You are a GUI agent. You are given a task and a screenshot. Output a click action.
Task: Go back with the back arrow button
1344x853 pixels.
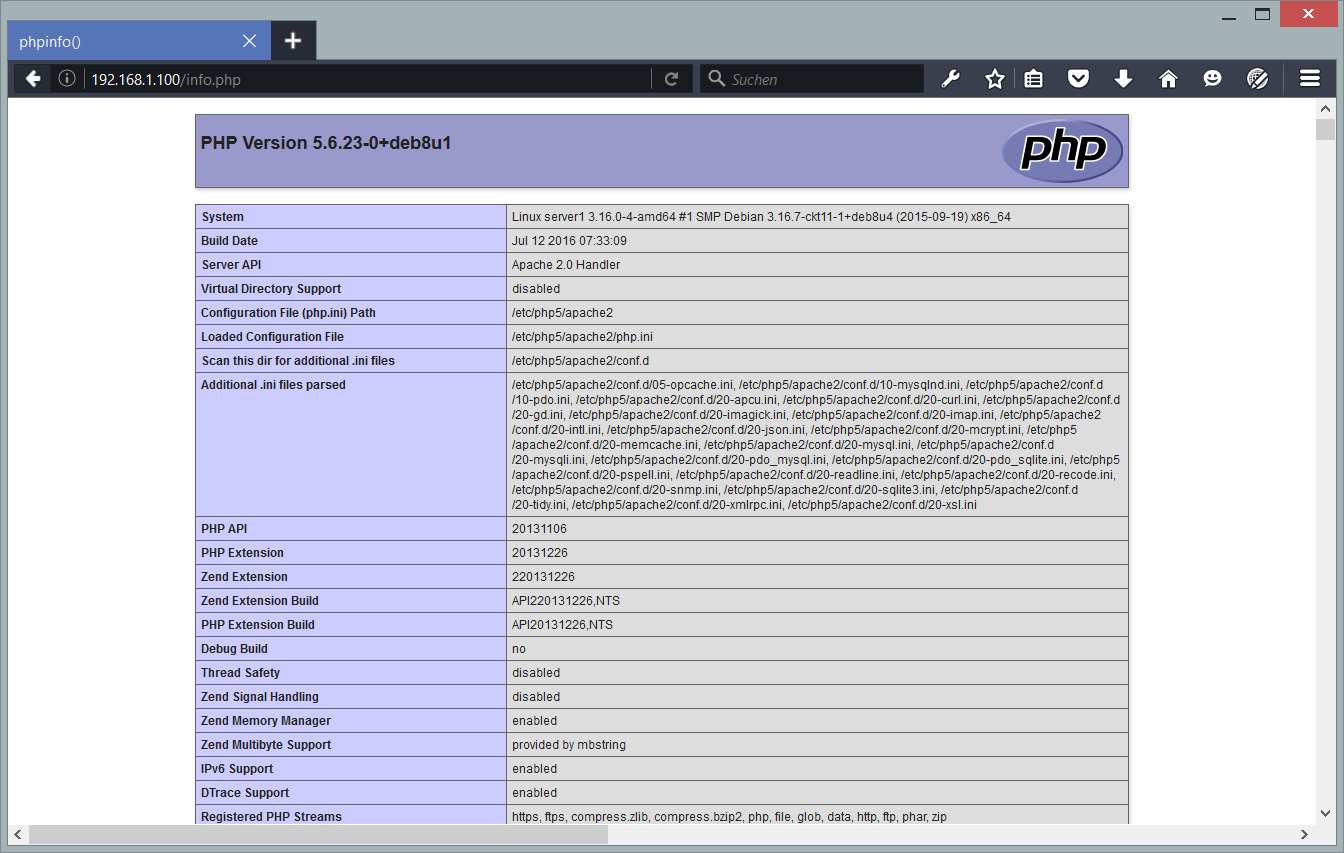(x=33, y=79)
